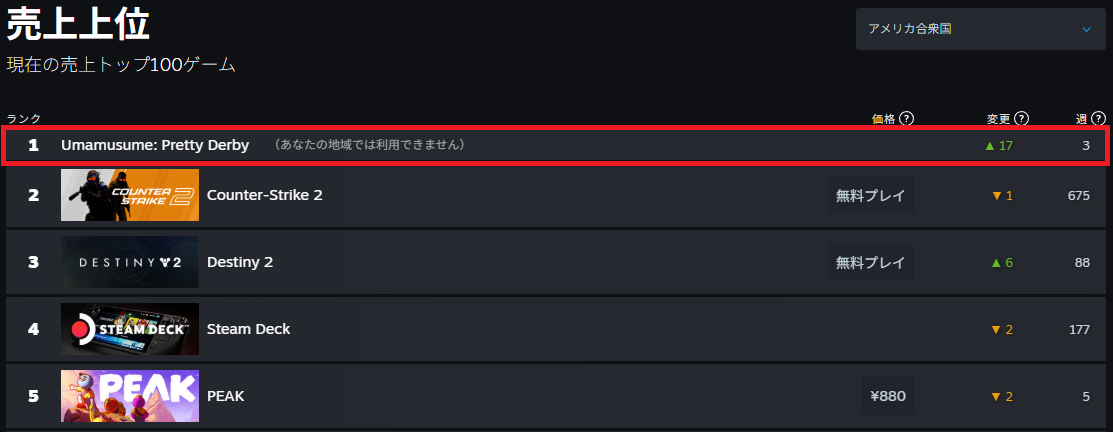Click the ランク column header

click(24, 119)
